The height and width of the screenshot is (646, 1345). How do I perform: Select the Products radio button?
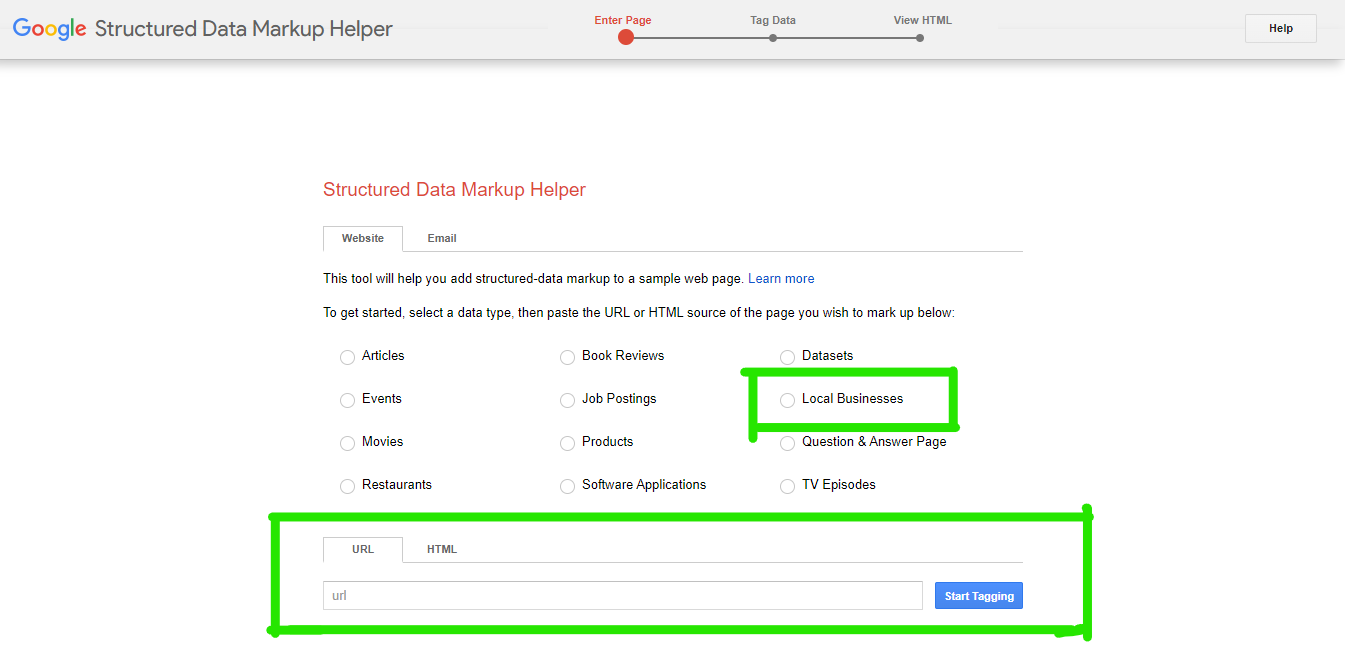click(568, 443)
